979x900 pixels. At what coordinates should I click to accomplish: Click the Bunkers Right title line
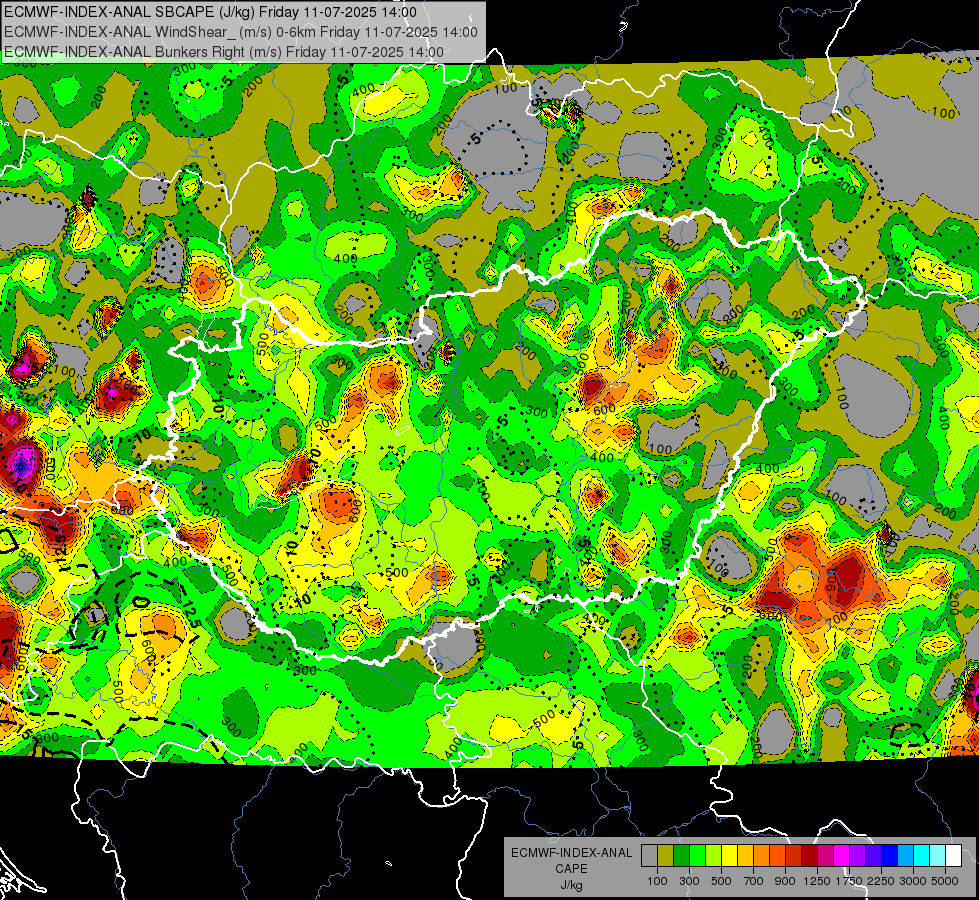tap(224, 52)
